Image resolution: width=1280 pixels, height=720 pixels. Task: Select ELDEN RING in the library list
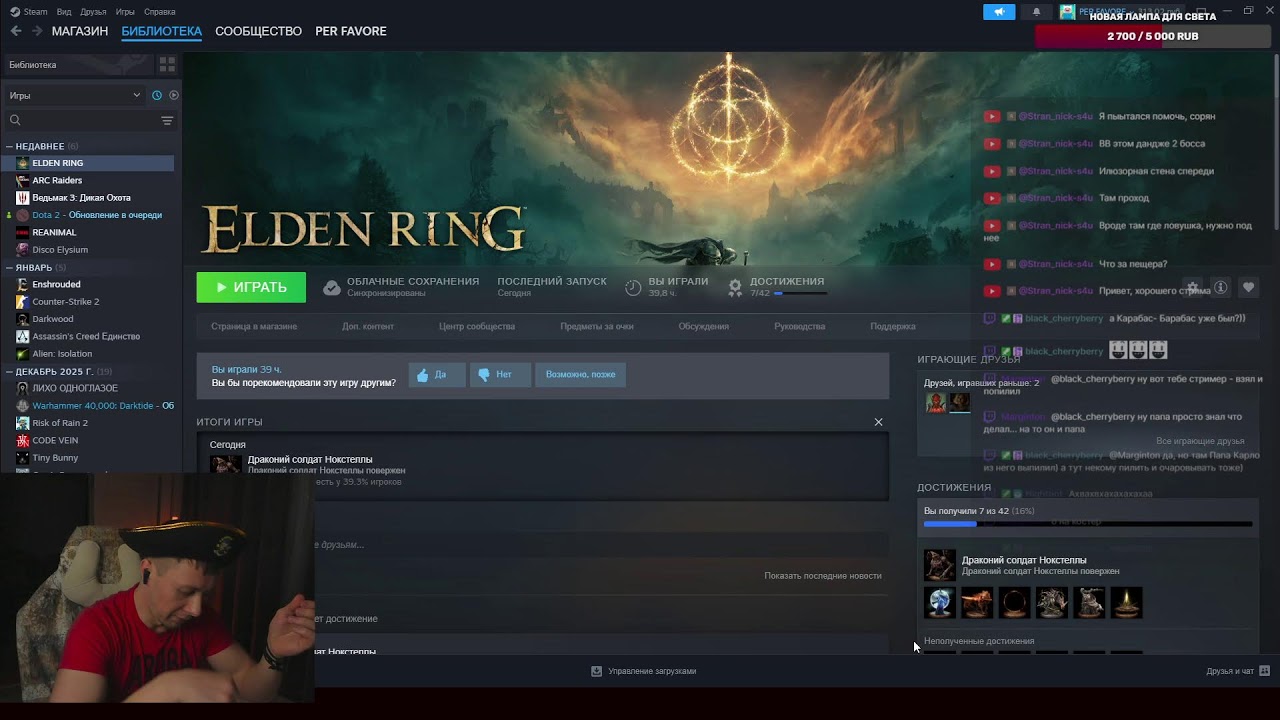tap(90, 163)
